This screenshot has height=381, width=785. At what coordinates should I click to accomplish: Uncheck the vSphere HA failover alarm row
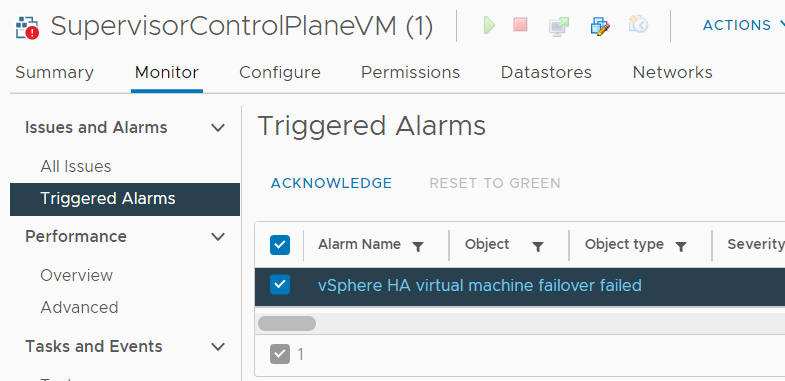(x=280, y=285)
